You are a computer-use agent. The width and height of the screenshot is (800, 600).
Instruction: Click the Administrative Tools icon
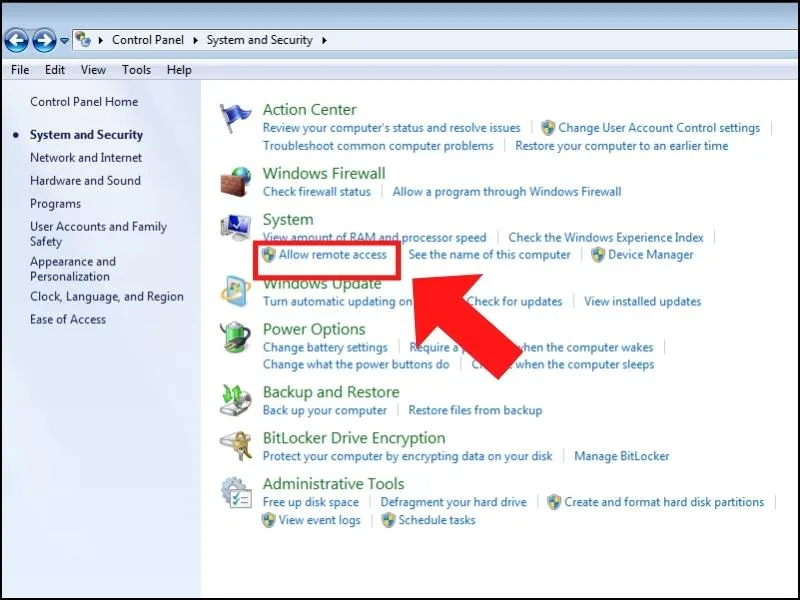[236, 493]
